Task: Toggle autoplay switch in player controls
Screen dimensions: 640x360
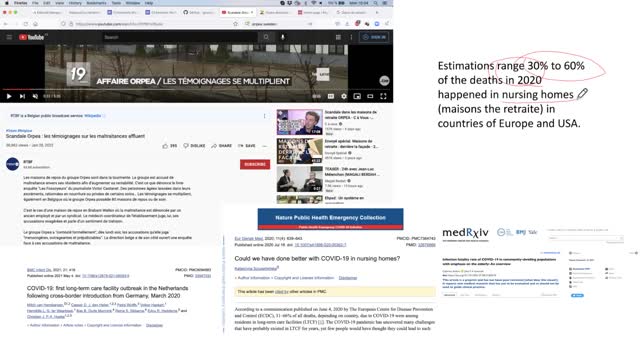Action: [x=316, y=96]
